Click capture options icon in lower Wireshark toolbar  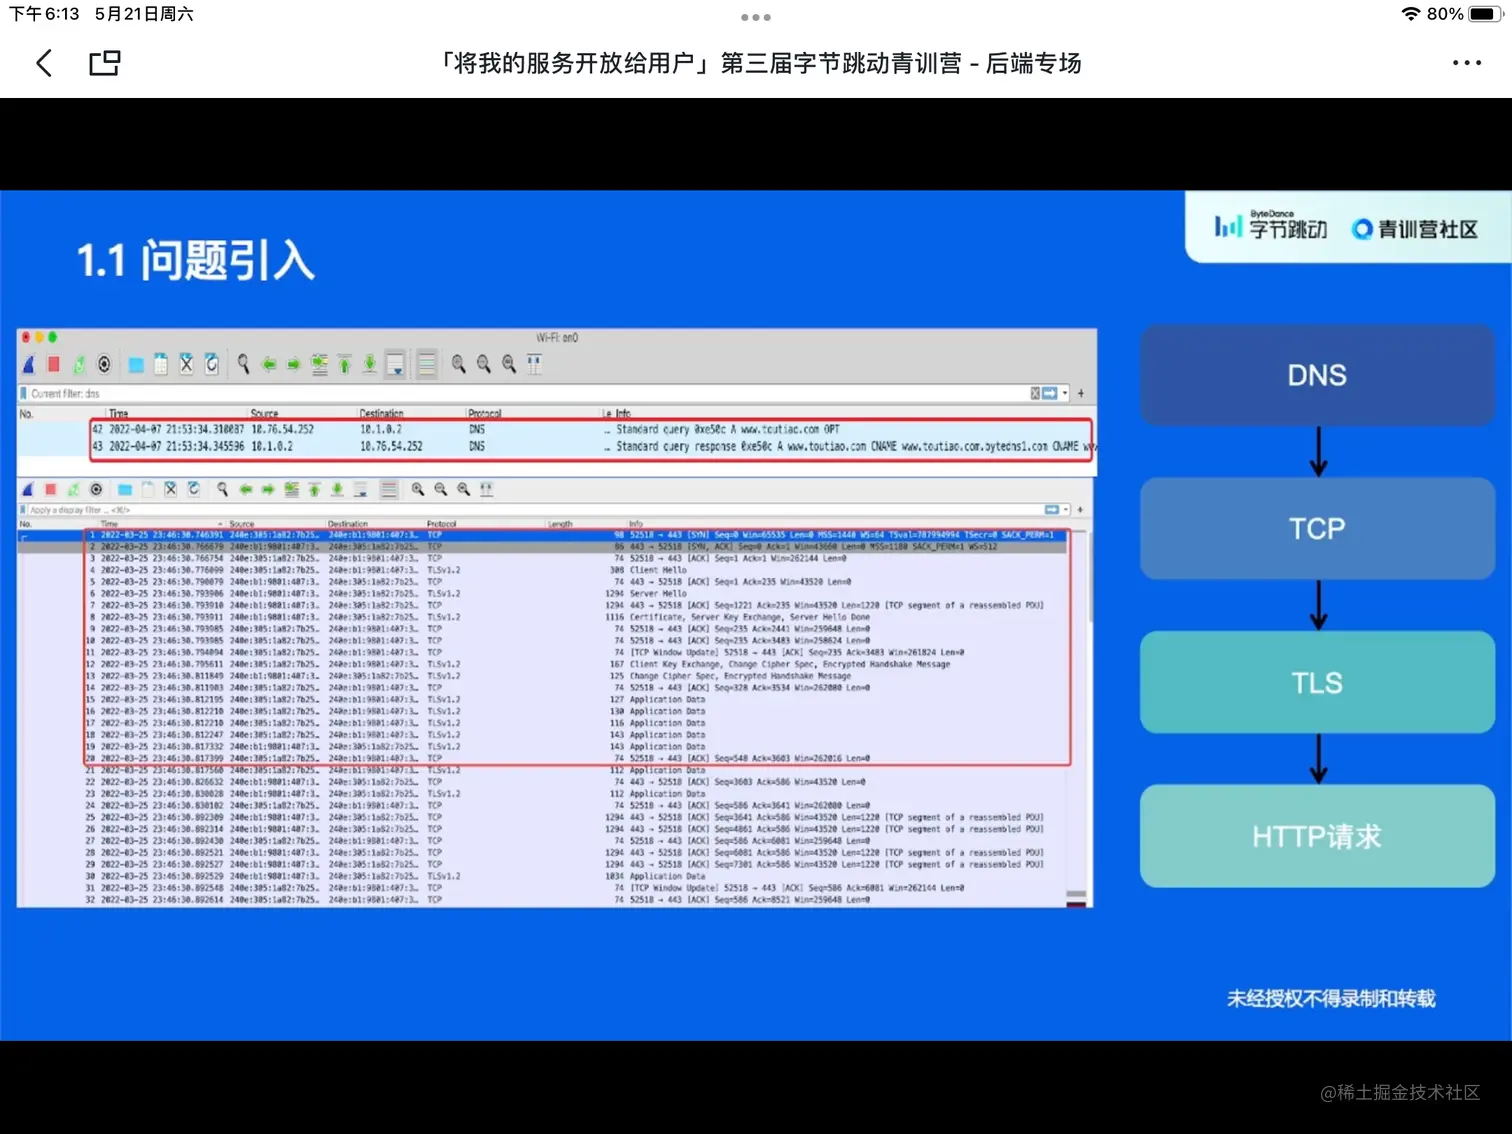[96, 489]
